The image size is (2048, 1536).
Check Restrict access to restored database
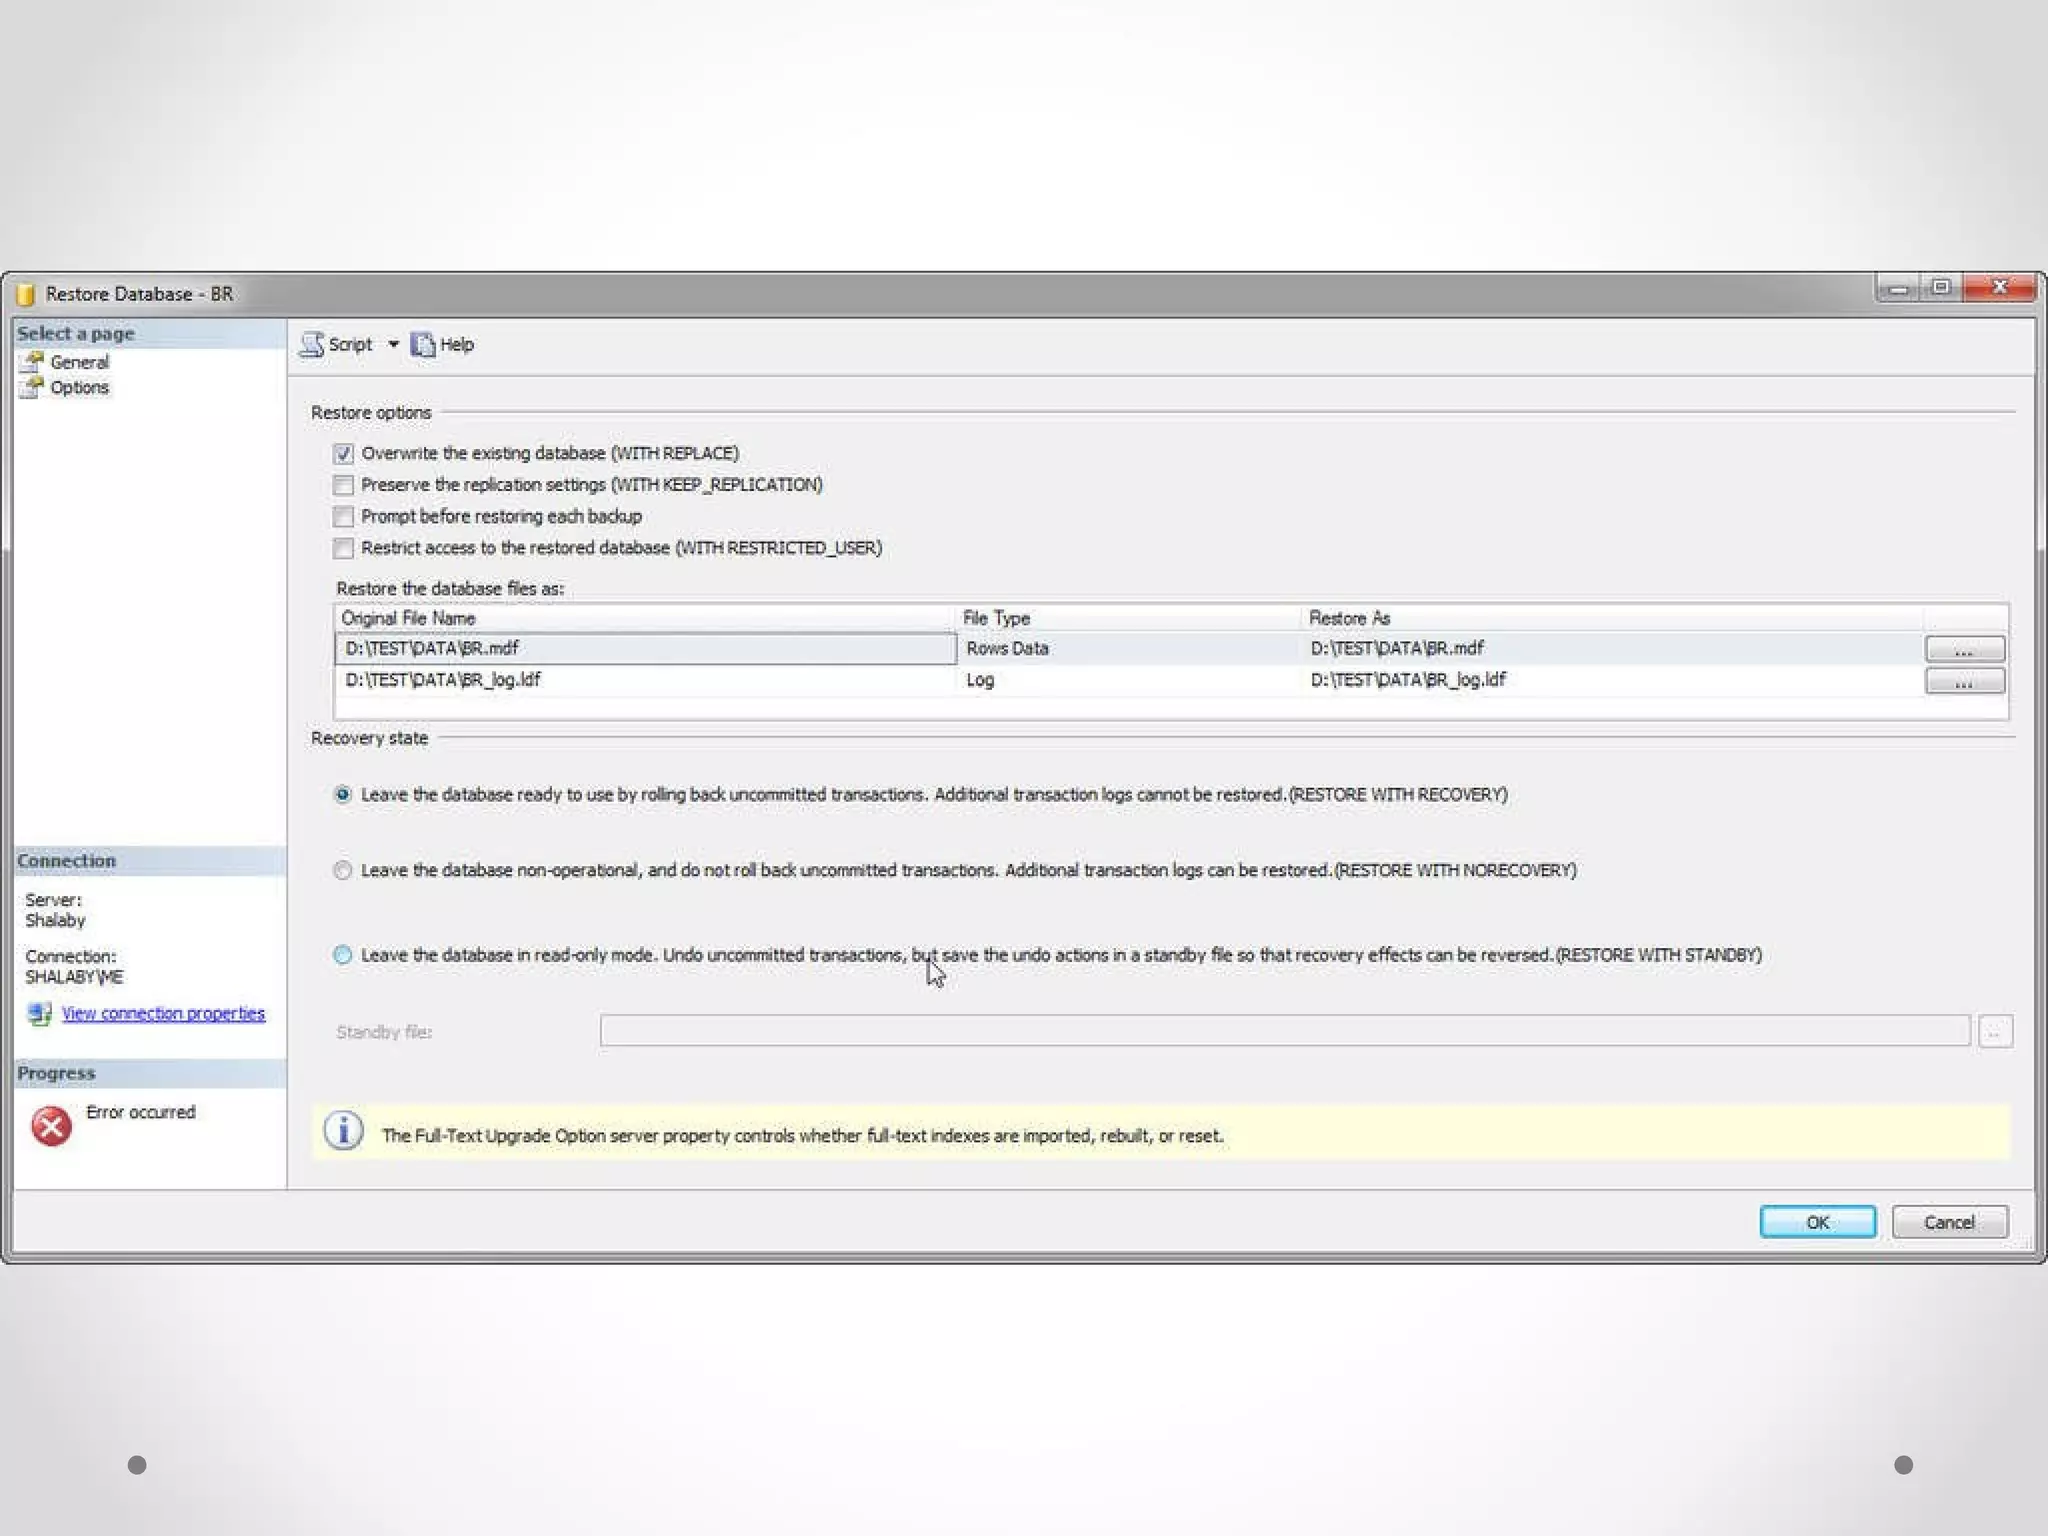(344, 549)
